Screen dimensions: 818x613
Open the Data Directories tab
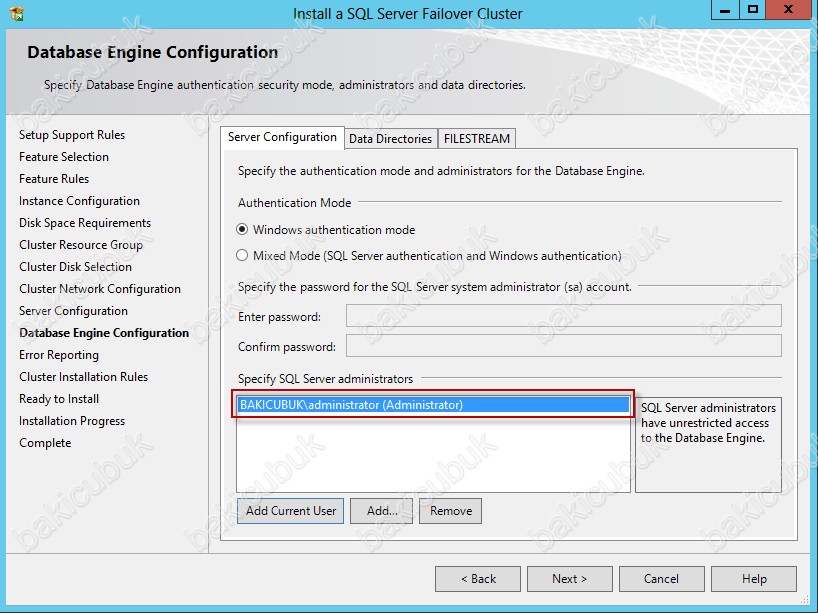390,139
